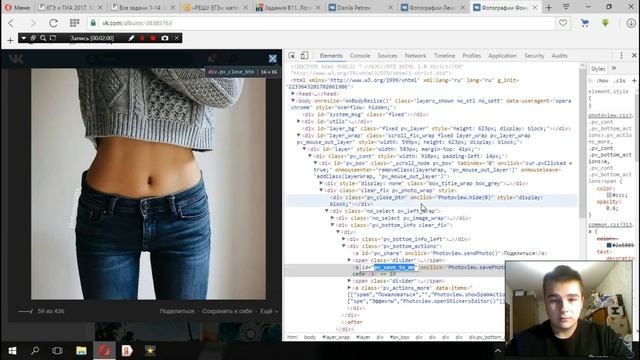This screenshot has height=360, width=640.
Task: Open the DevTools Sources tab
Action: click(x=387, y=56)
